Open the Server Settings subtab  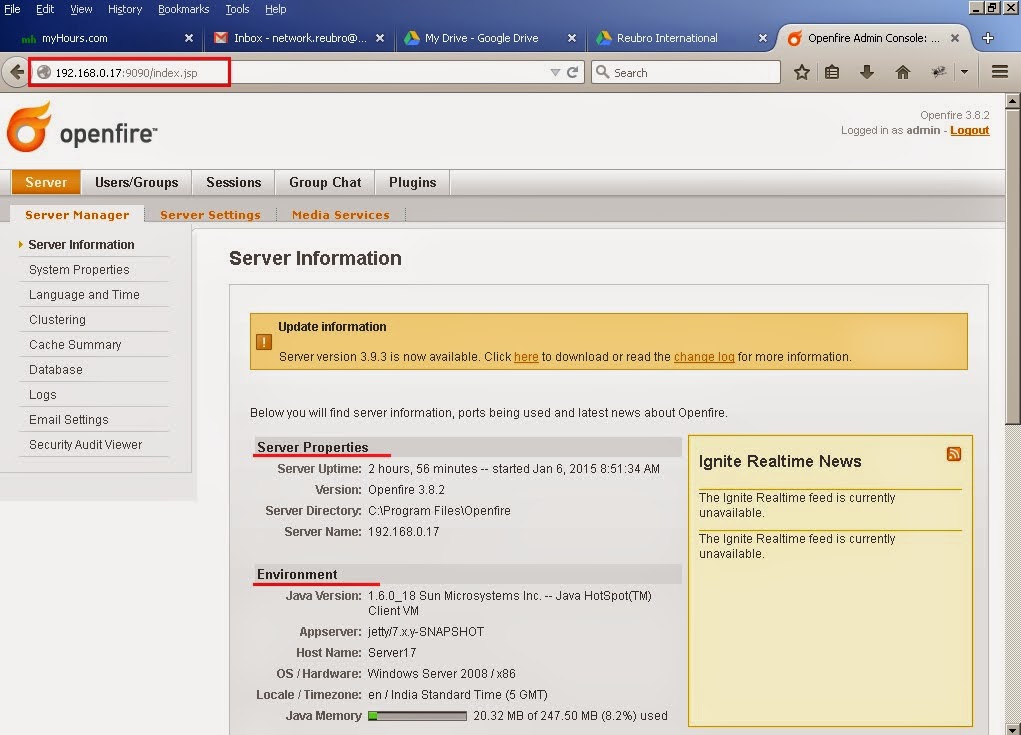point(210,215)
